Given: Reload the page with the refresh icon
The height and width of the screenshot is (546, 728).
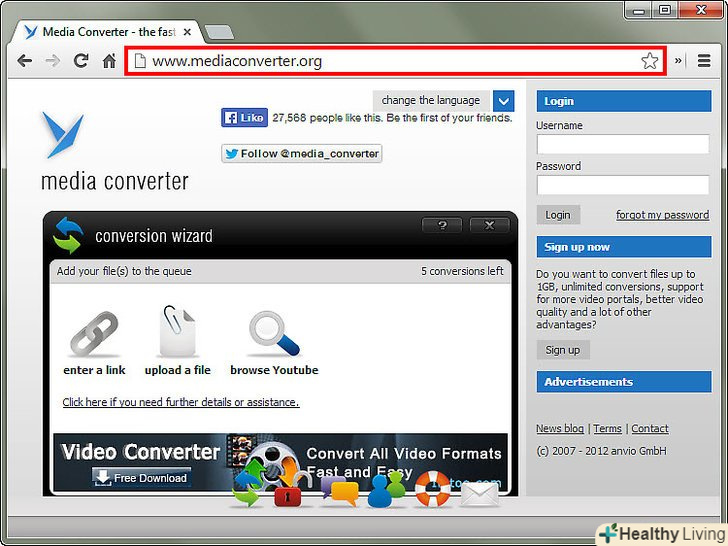Looking at the screenshot, I should click(x=81, y=60).
